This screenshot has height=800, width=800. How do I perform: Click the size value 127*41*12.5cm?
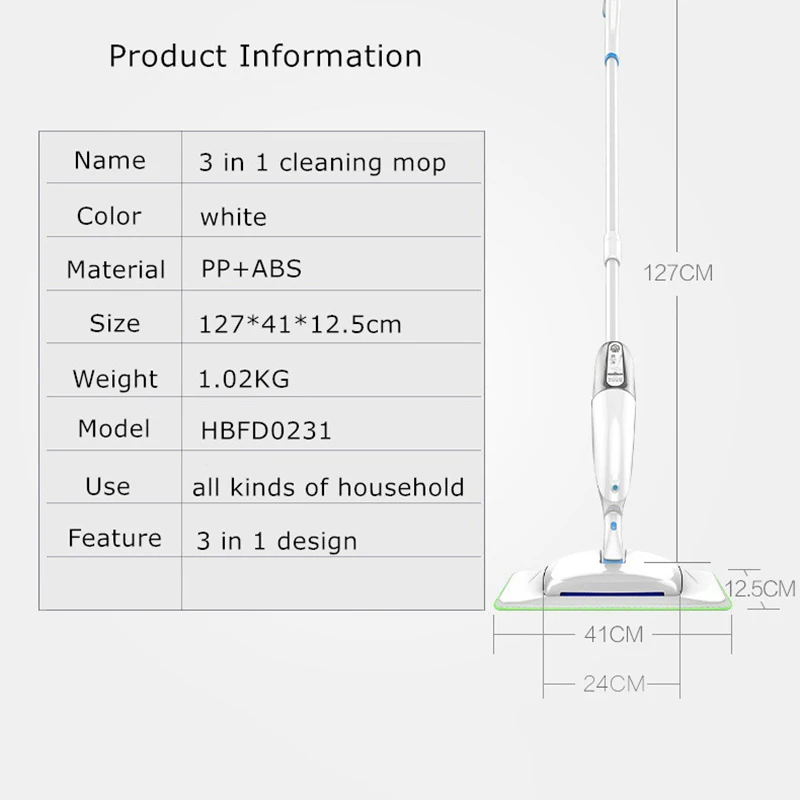pyautogui.click(x=300, y=324)
